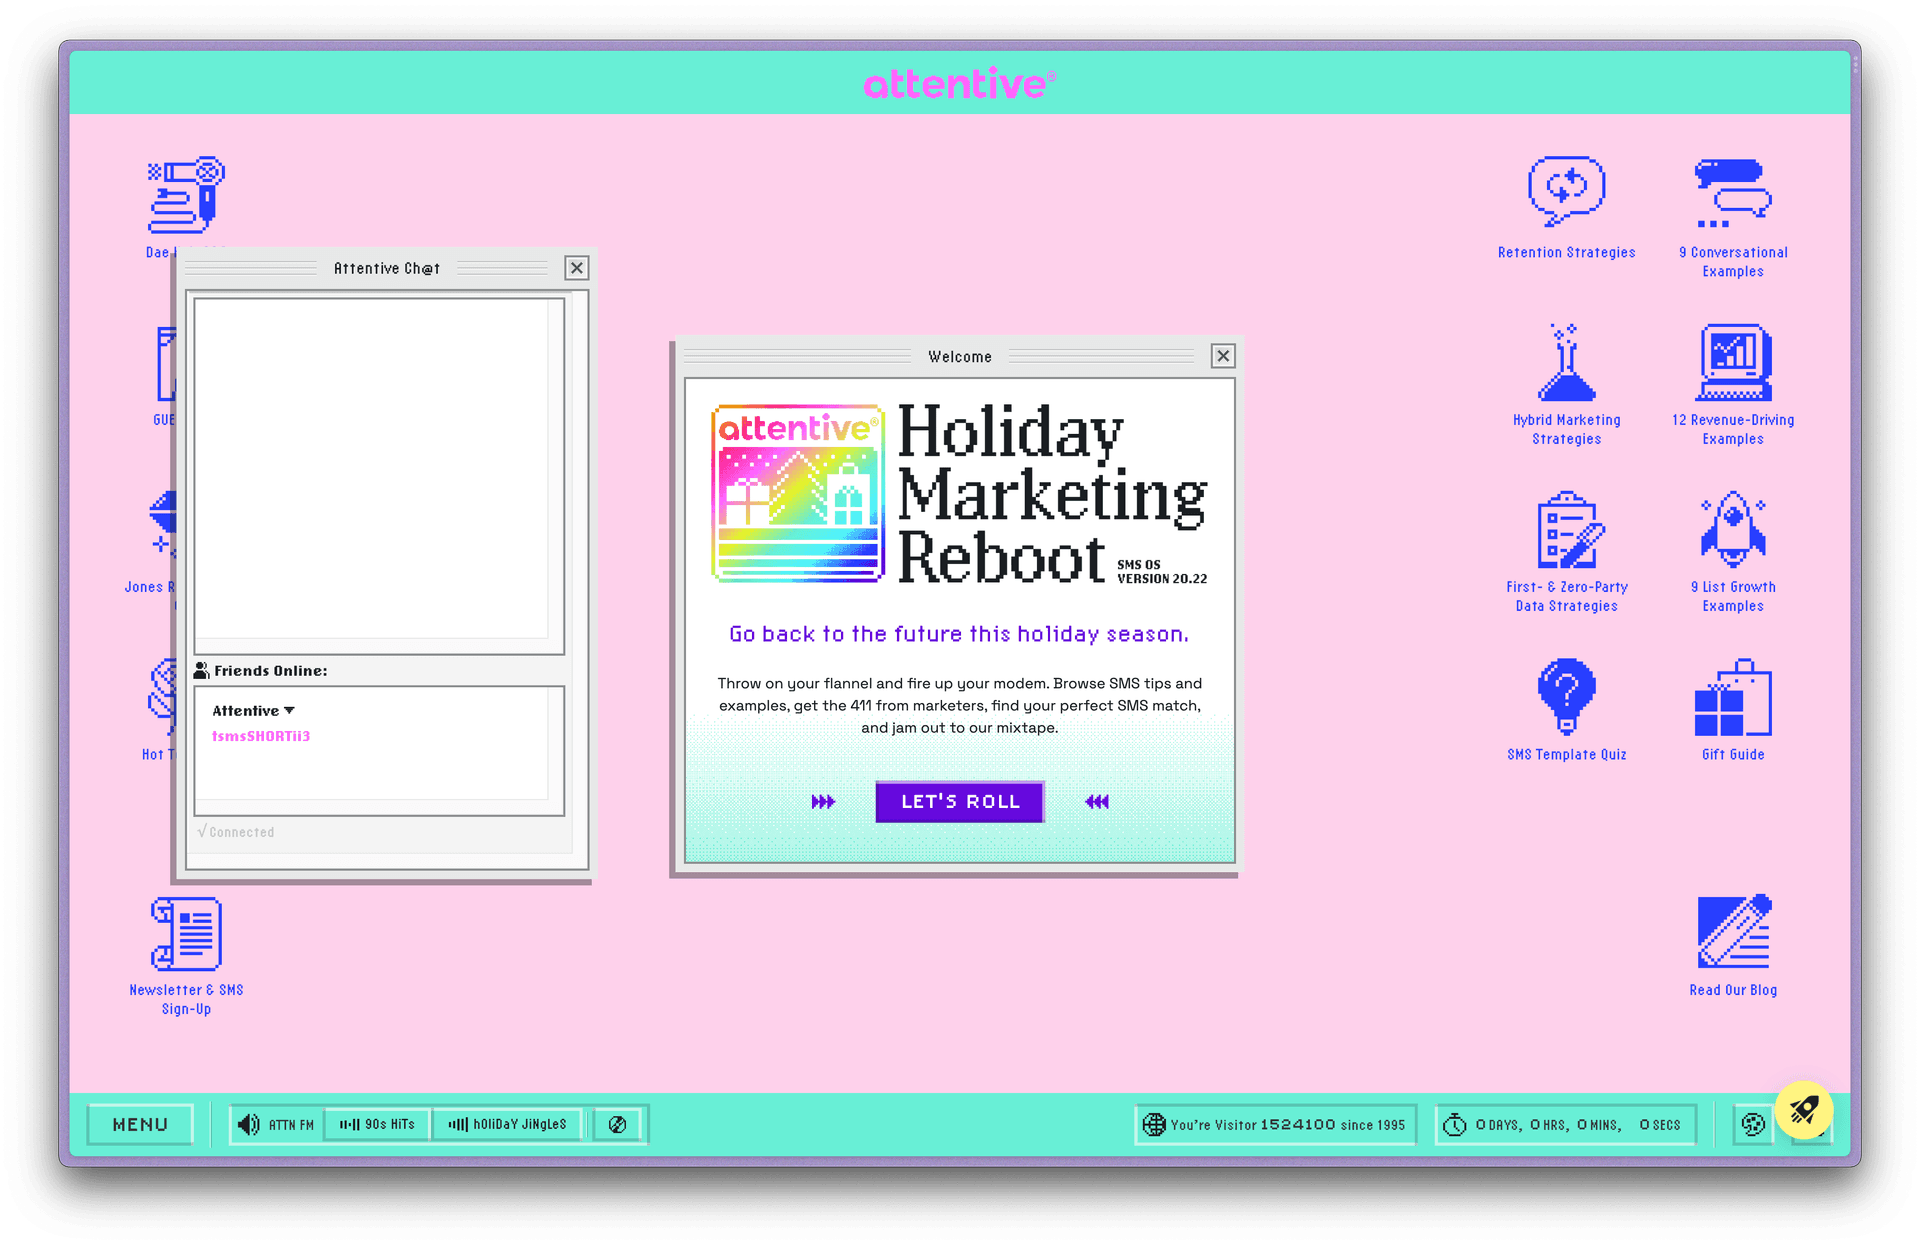1920x1245 pixels.
Task: Click the countdown '0 DAYS, 0 HRS' text
Action: (x=1521, y=1125)
